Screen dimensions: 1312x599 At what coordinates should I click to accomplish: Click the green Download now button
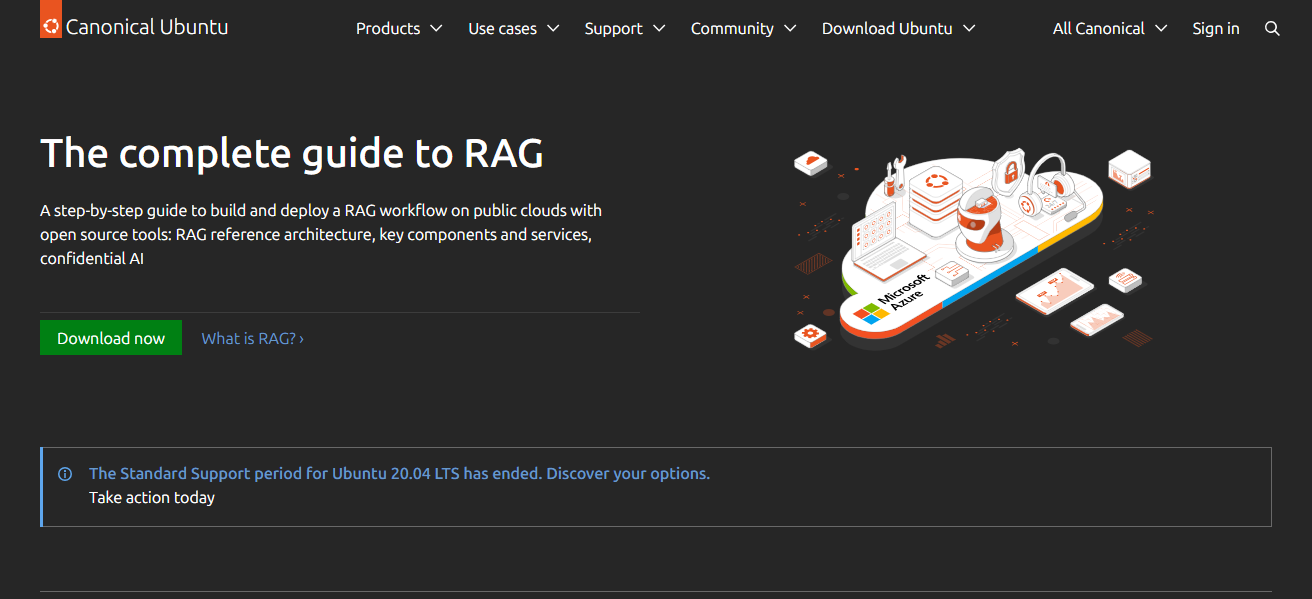pos(111,338)
